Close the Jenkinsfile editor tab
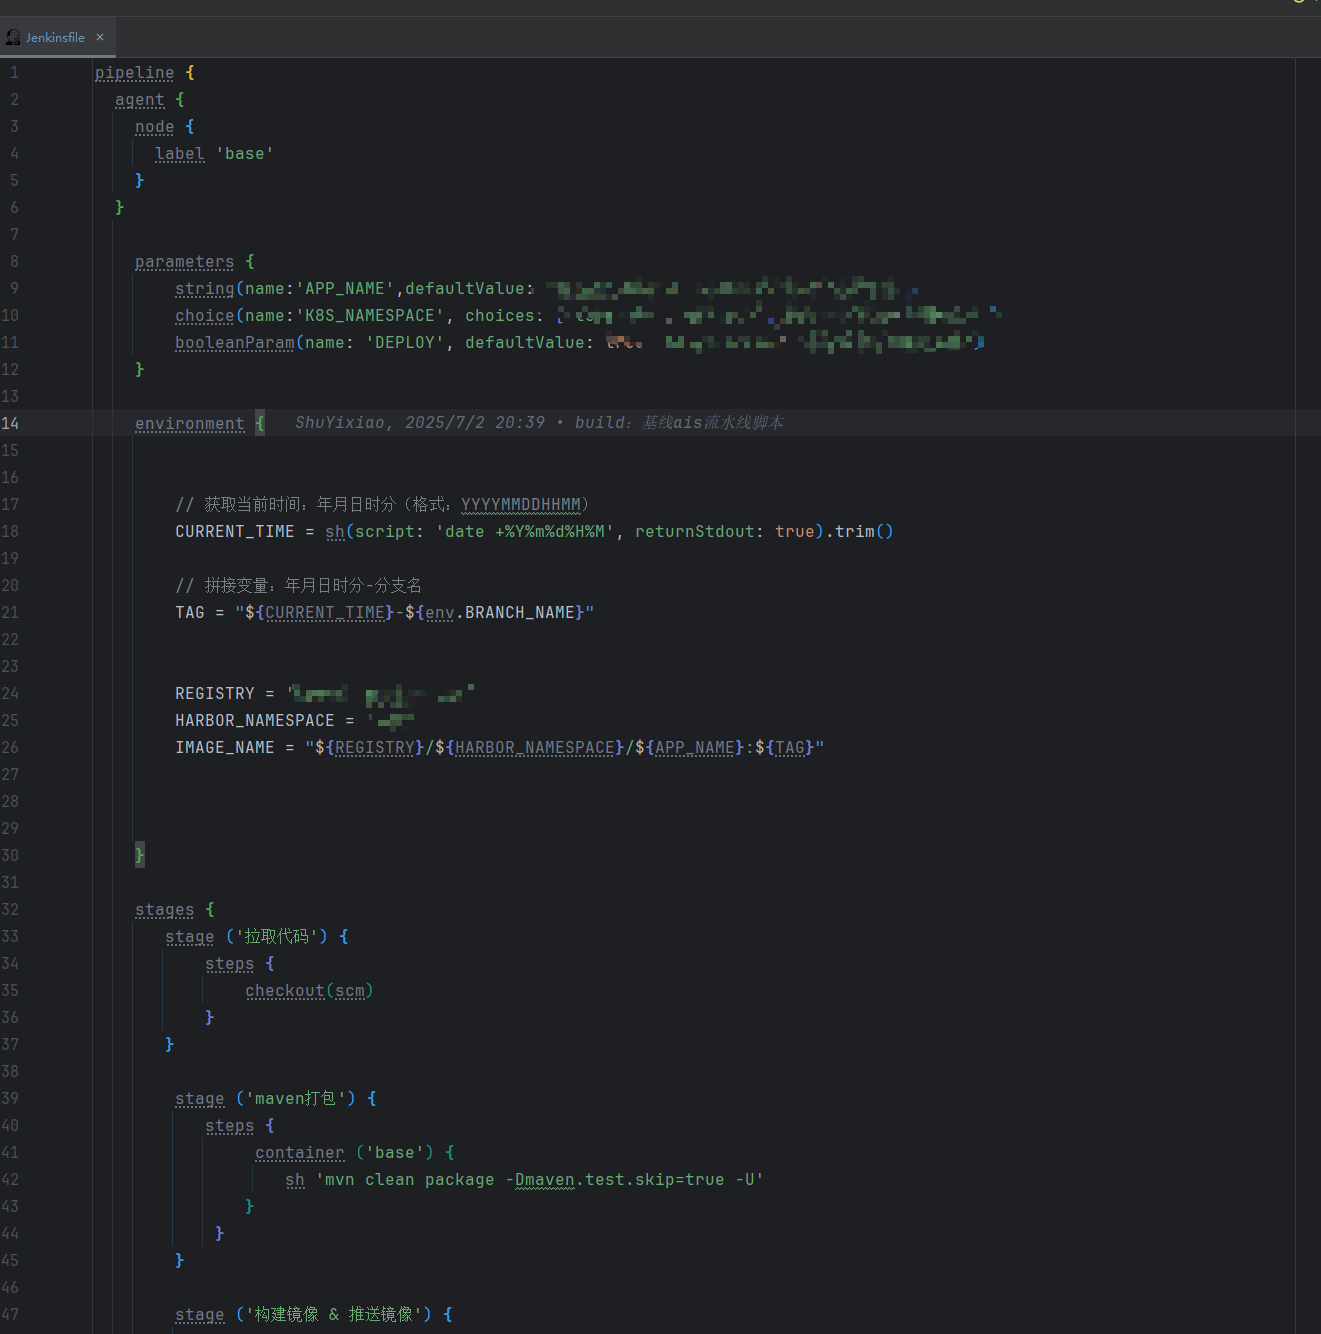This screenshot has height=1334, width=1321. tap(100, 37)
